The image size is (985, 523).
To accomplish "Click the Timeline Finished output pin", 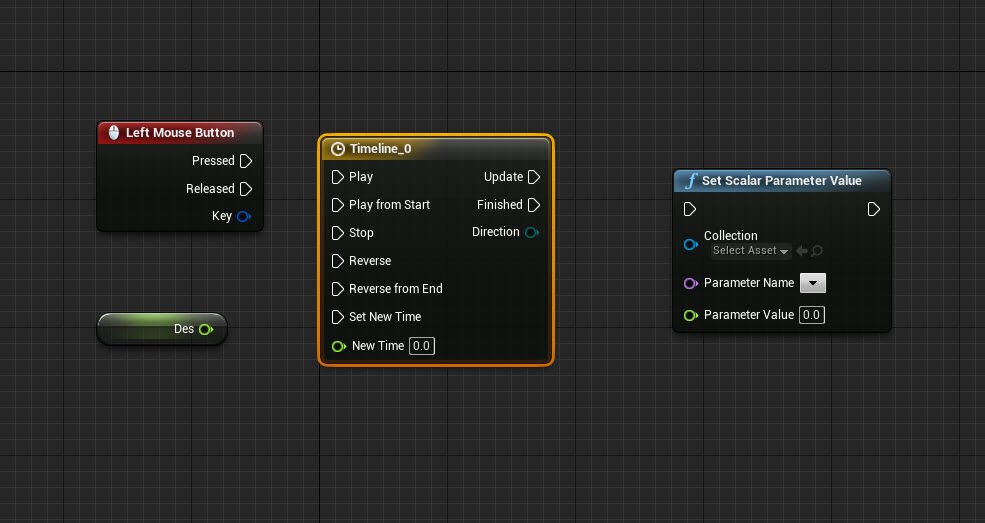I will pyautogui.click(x=534, y=205).
